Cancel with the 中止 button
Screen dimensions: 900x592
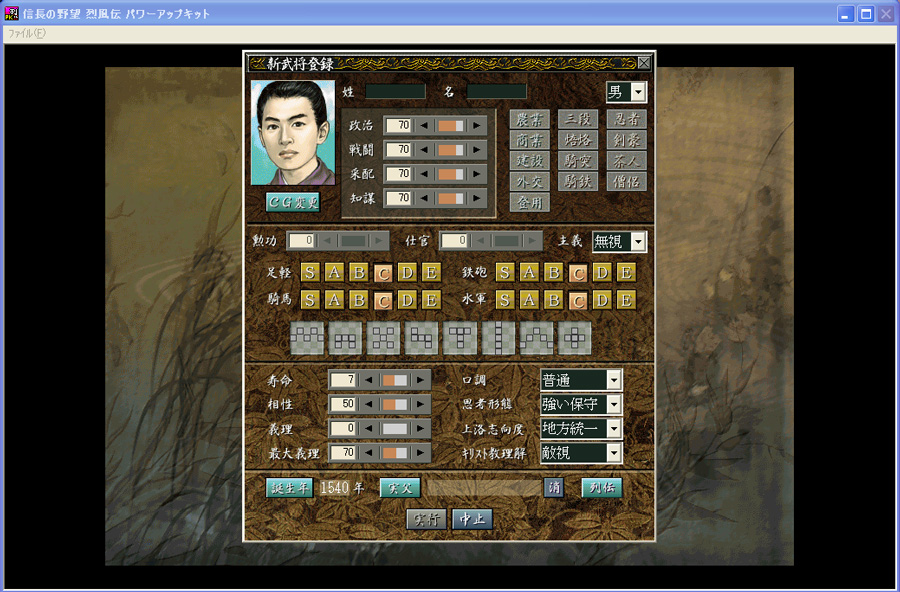(x=472, y=520)
